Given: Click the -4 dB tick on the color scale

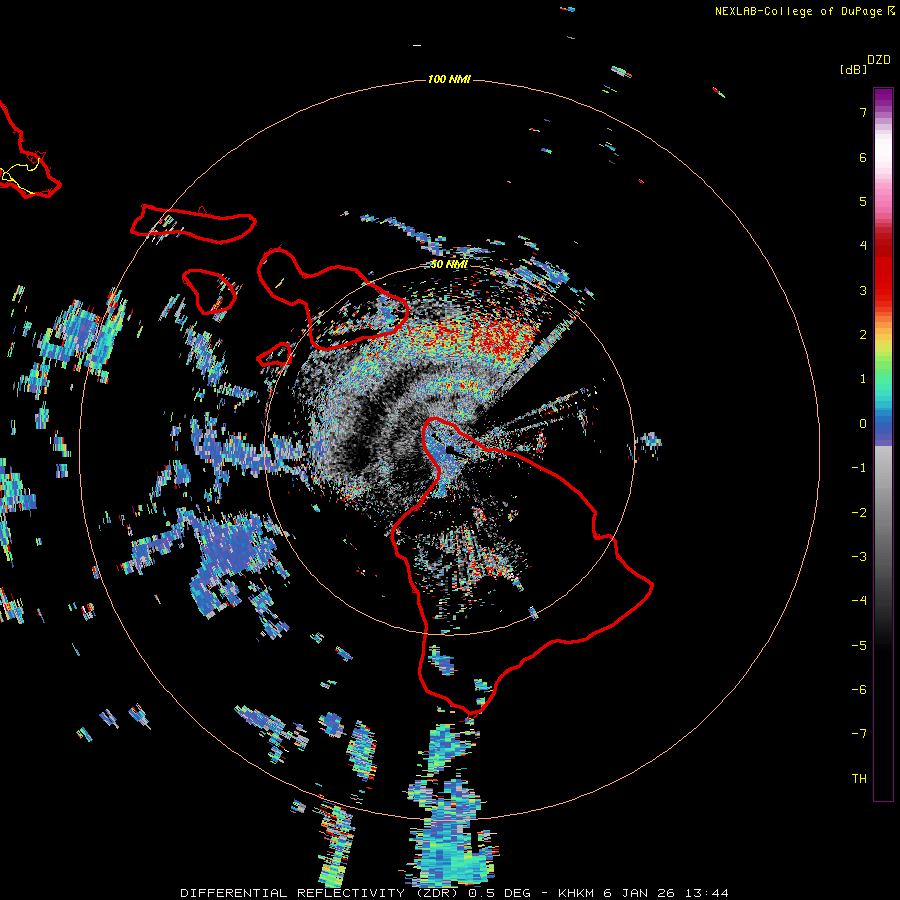Looking at the screenshot, I should [859, 601].
